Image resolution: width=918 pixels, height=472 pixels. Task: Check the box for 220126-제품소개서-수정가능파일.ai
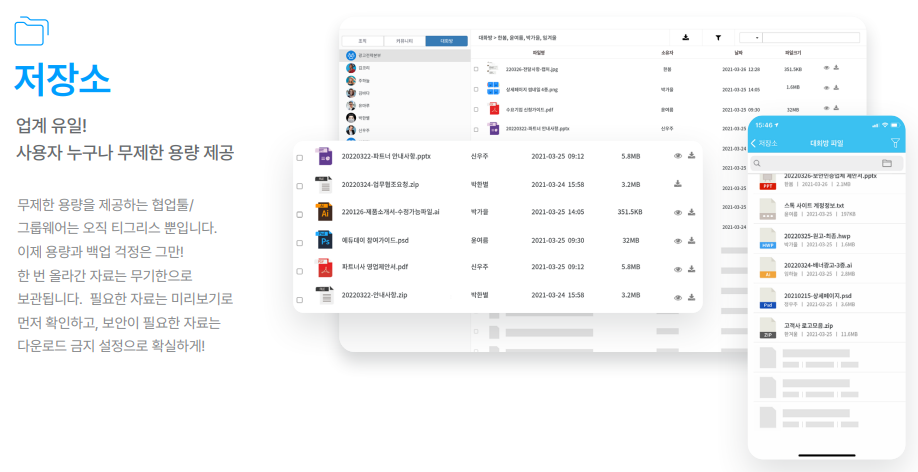(300, 214)
